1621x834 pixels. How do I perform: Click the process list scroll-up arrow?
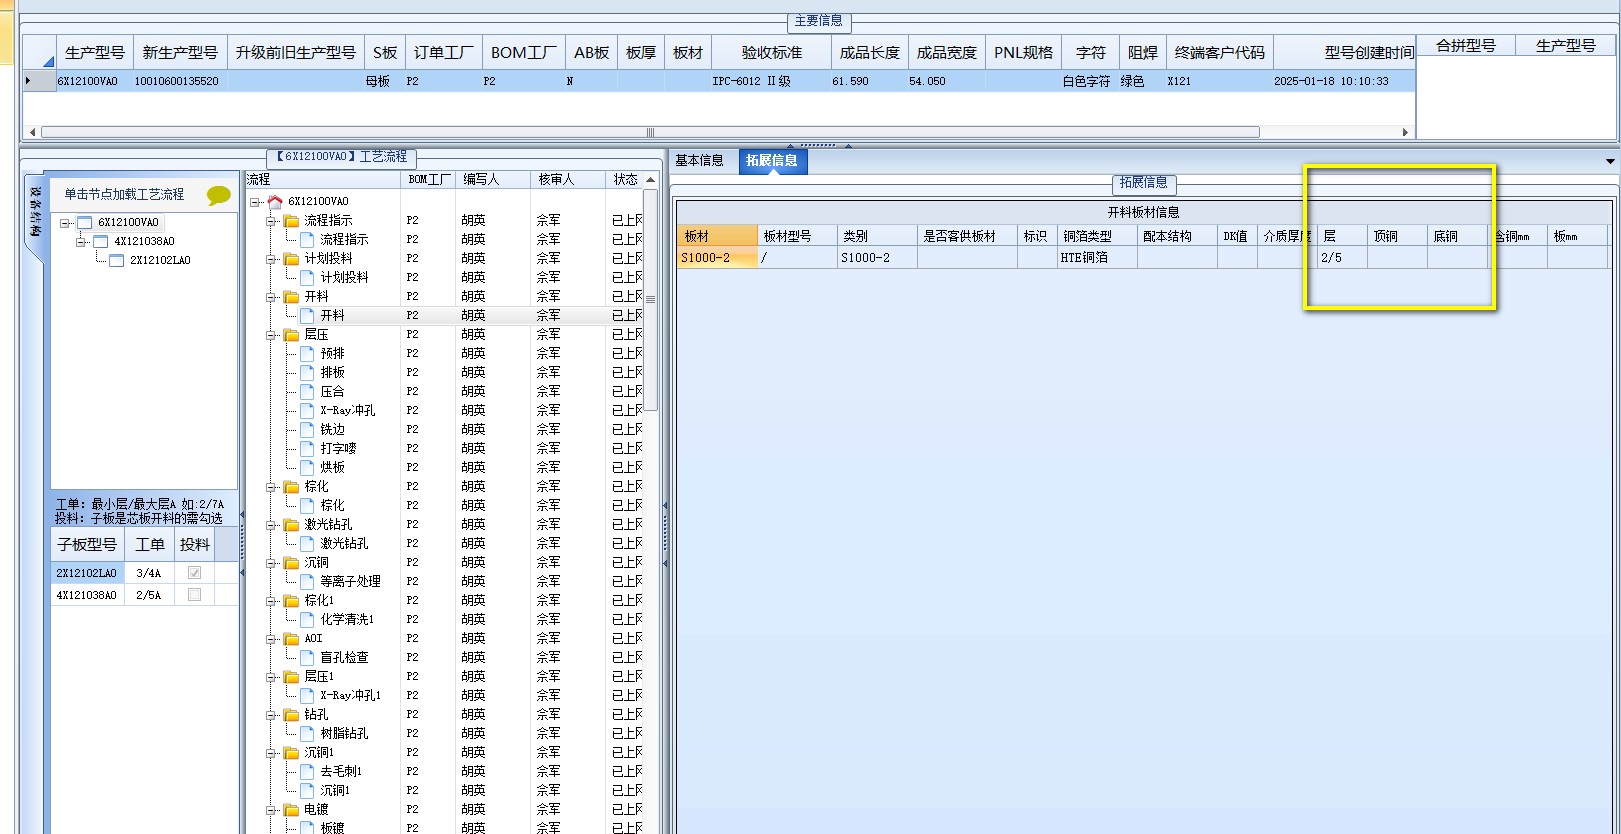click(650, 180)
